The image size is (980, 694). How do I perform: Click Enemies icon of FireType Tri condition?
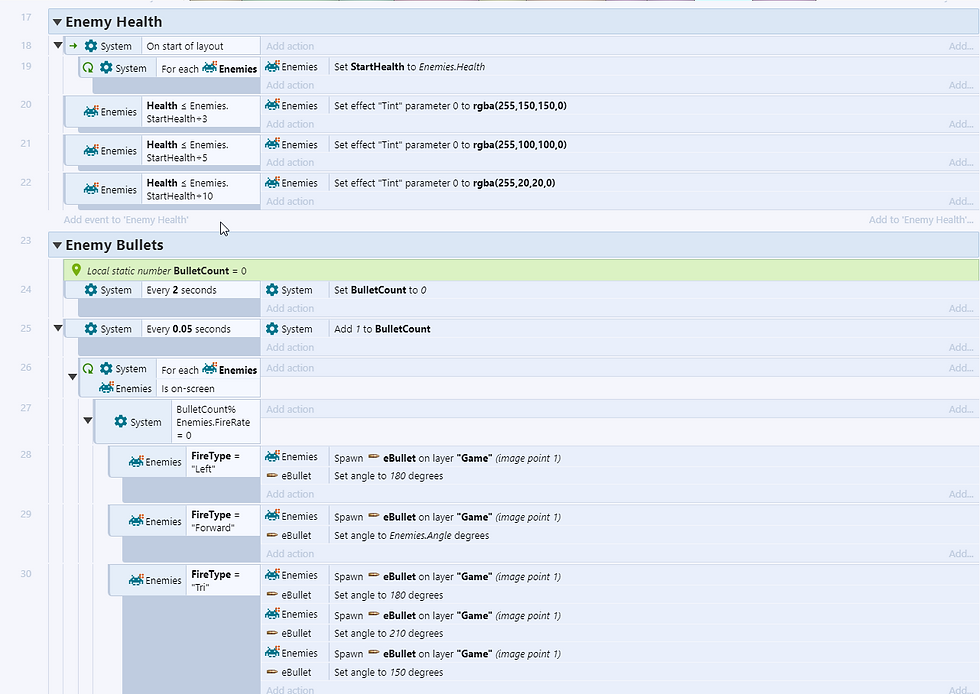click(x=136, y=580)
